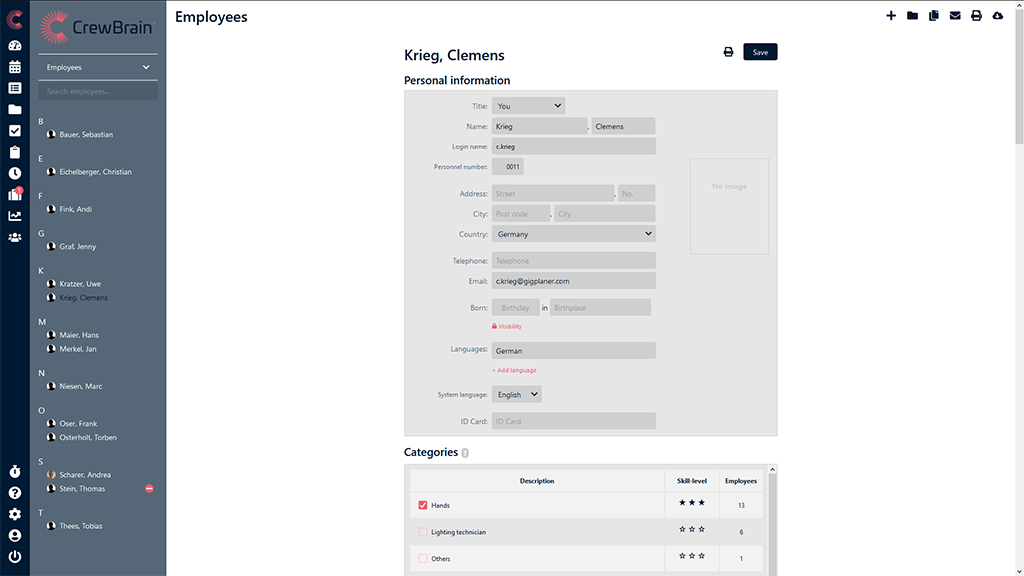This screenshot has width=1024, height=576.
Task: Click the Add language link
Action: [515, 370]
